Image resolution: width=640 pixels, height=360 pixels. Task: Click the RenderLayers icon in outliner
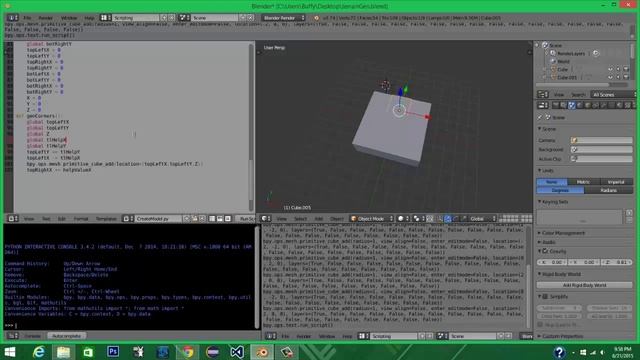(553, 53)
